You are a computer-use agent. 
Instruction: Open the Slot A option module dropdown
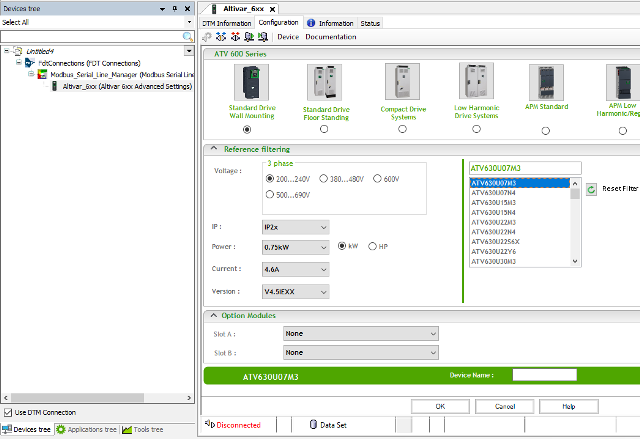click(360, 333)
